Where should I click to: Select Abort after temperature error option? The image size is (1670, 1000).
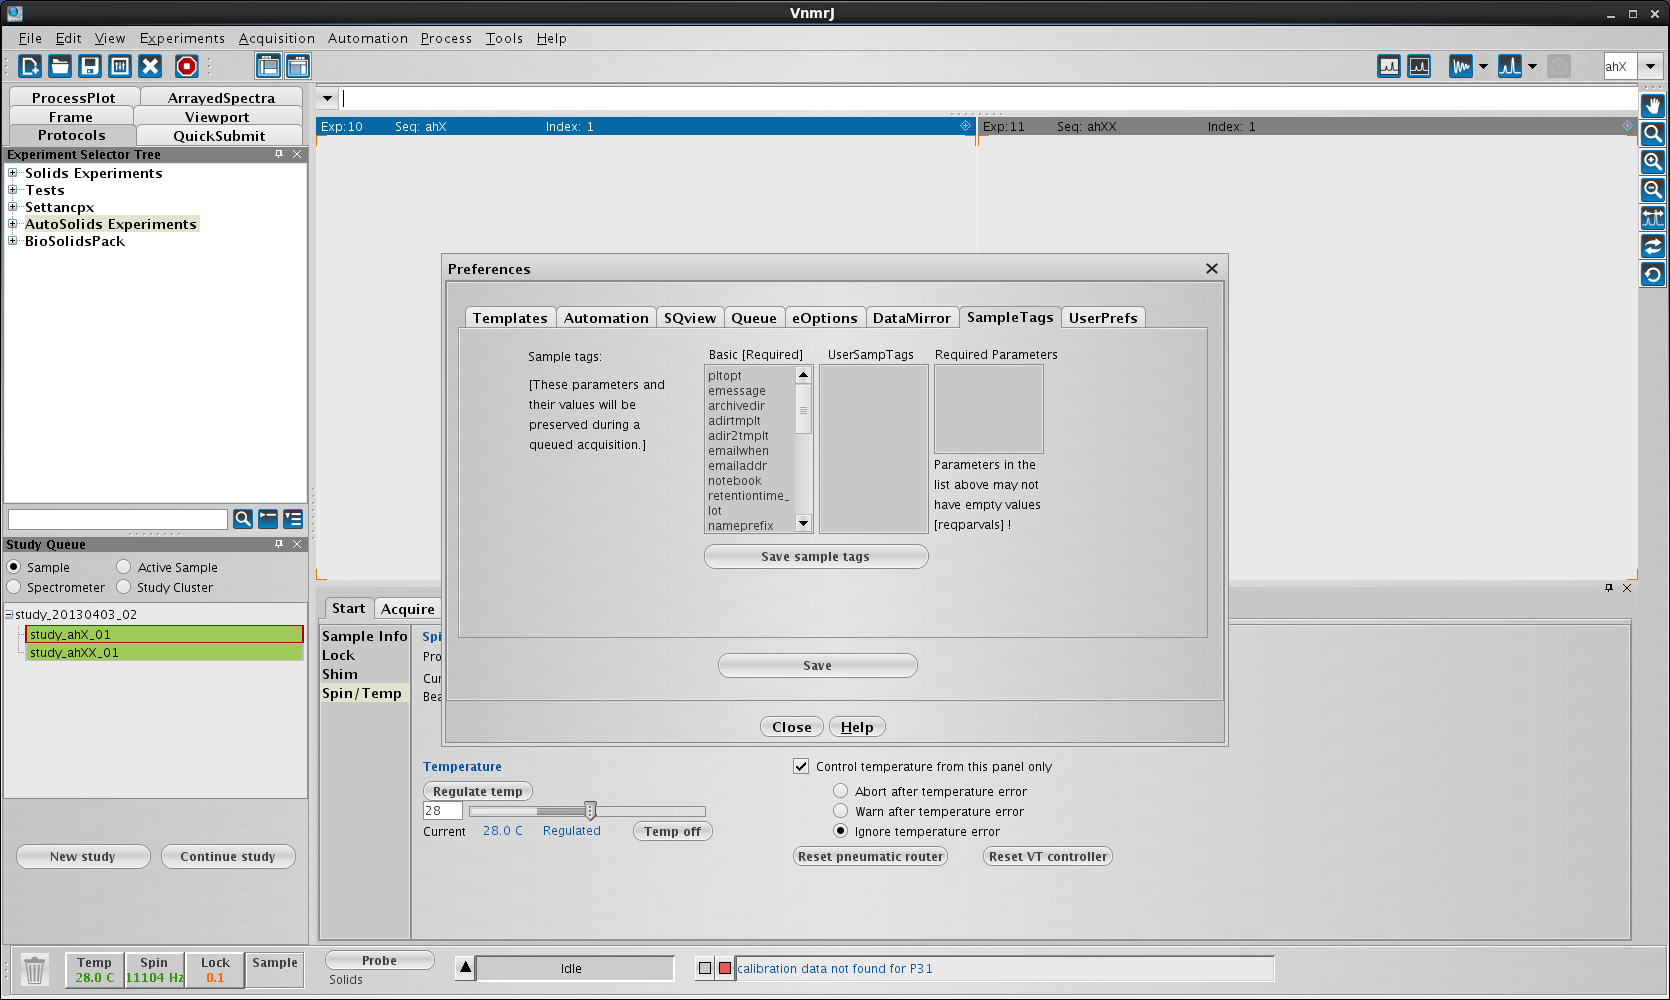tap(841, 791)
